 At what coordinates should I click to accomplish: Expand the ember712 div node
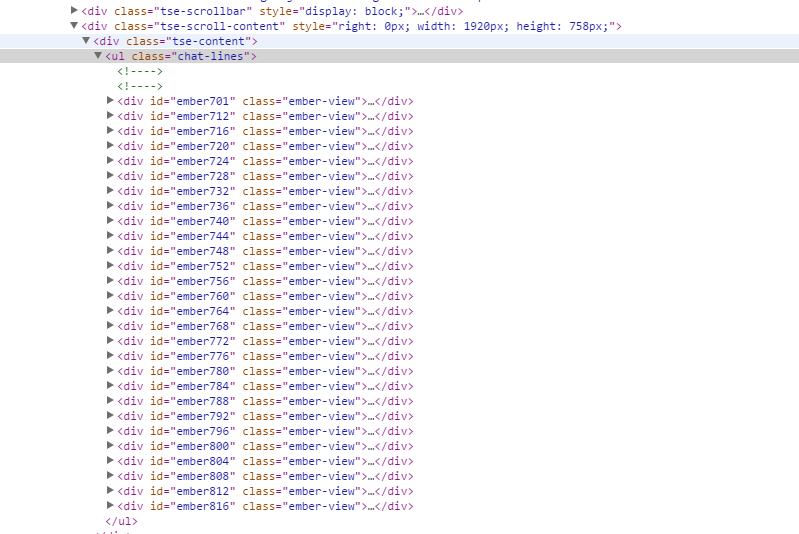coord(110,115)
